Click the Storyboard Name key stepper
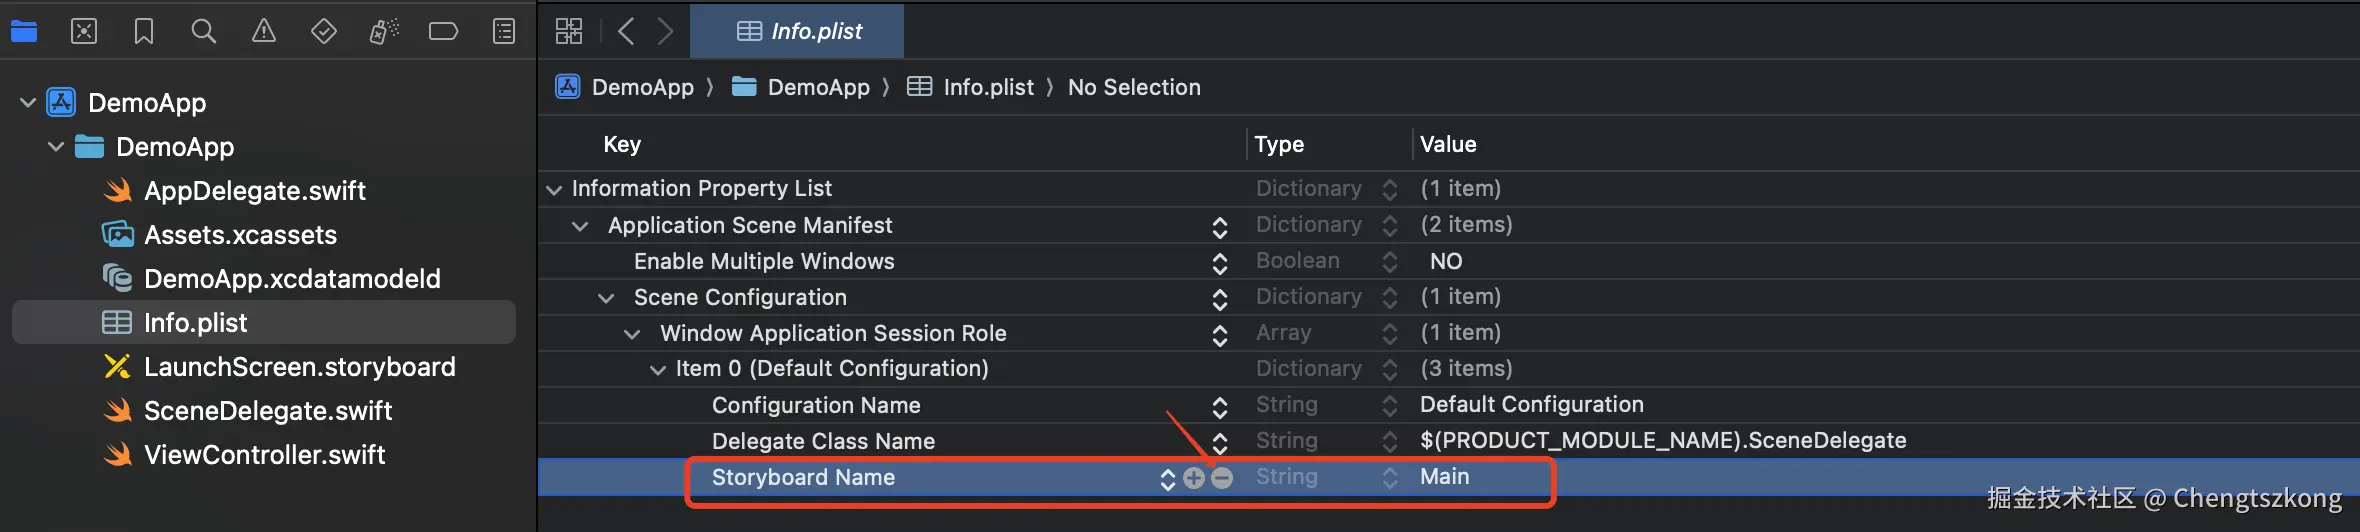 1167,479
